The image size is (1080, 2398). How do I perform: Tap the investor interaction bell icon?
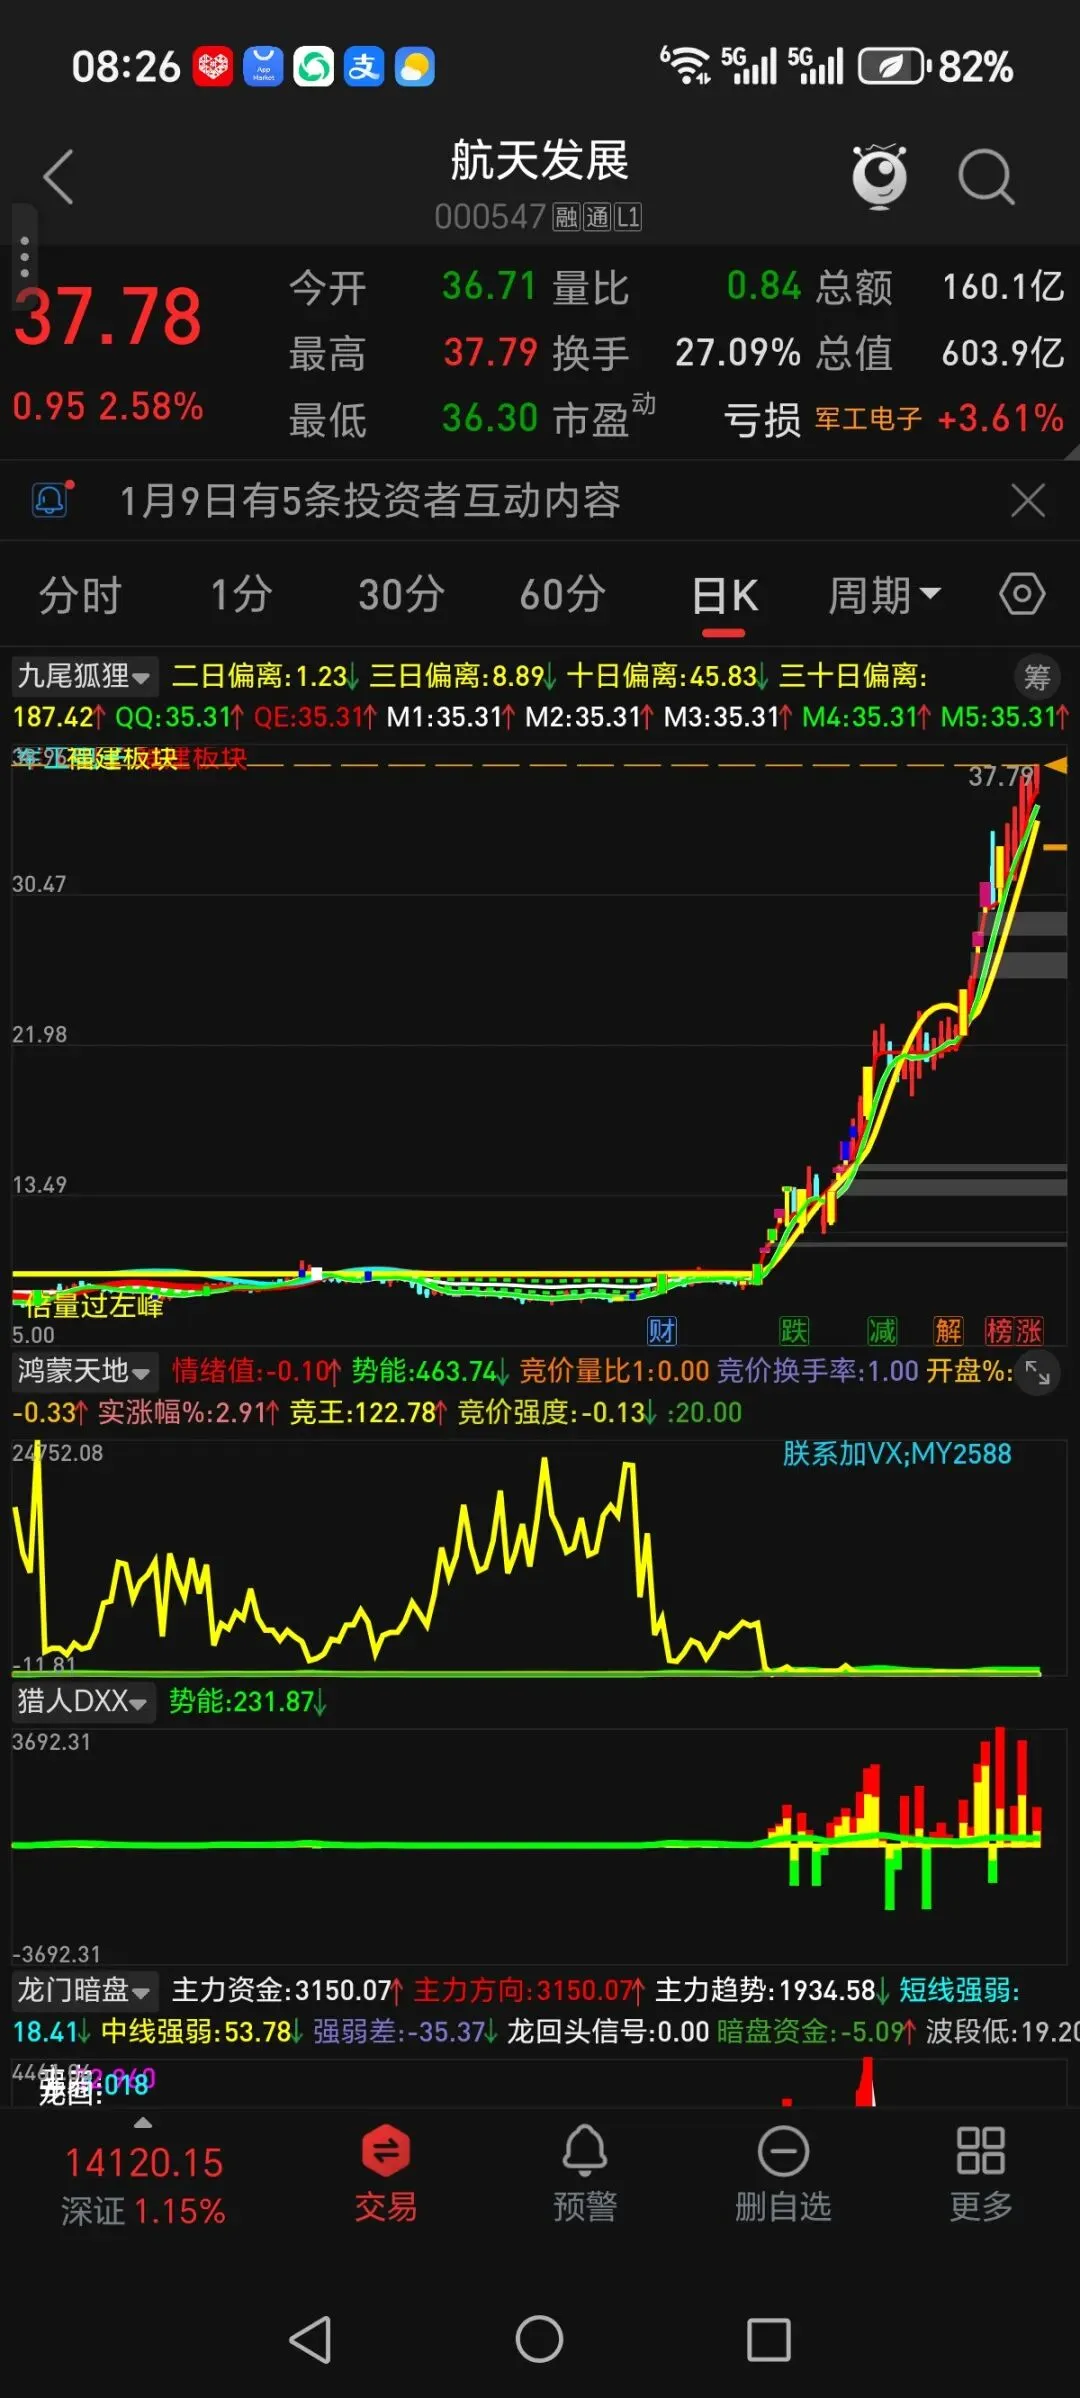point(50,499)
